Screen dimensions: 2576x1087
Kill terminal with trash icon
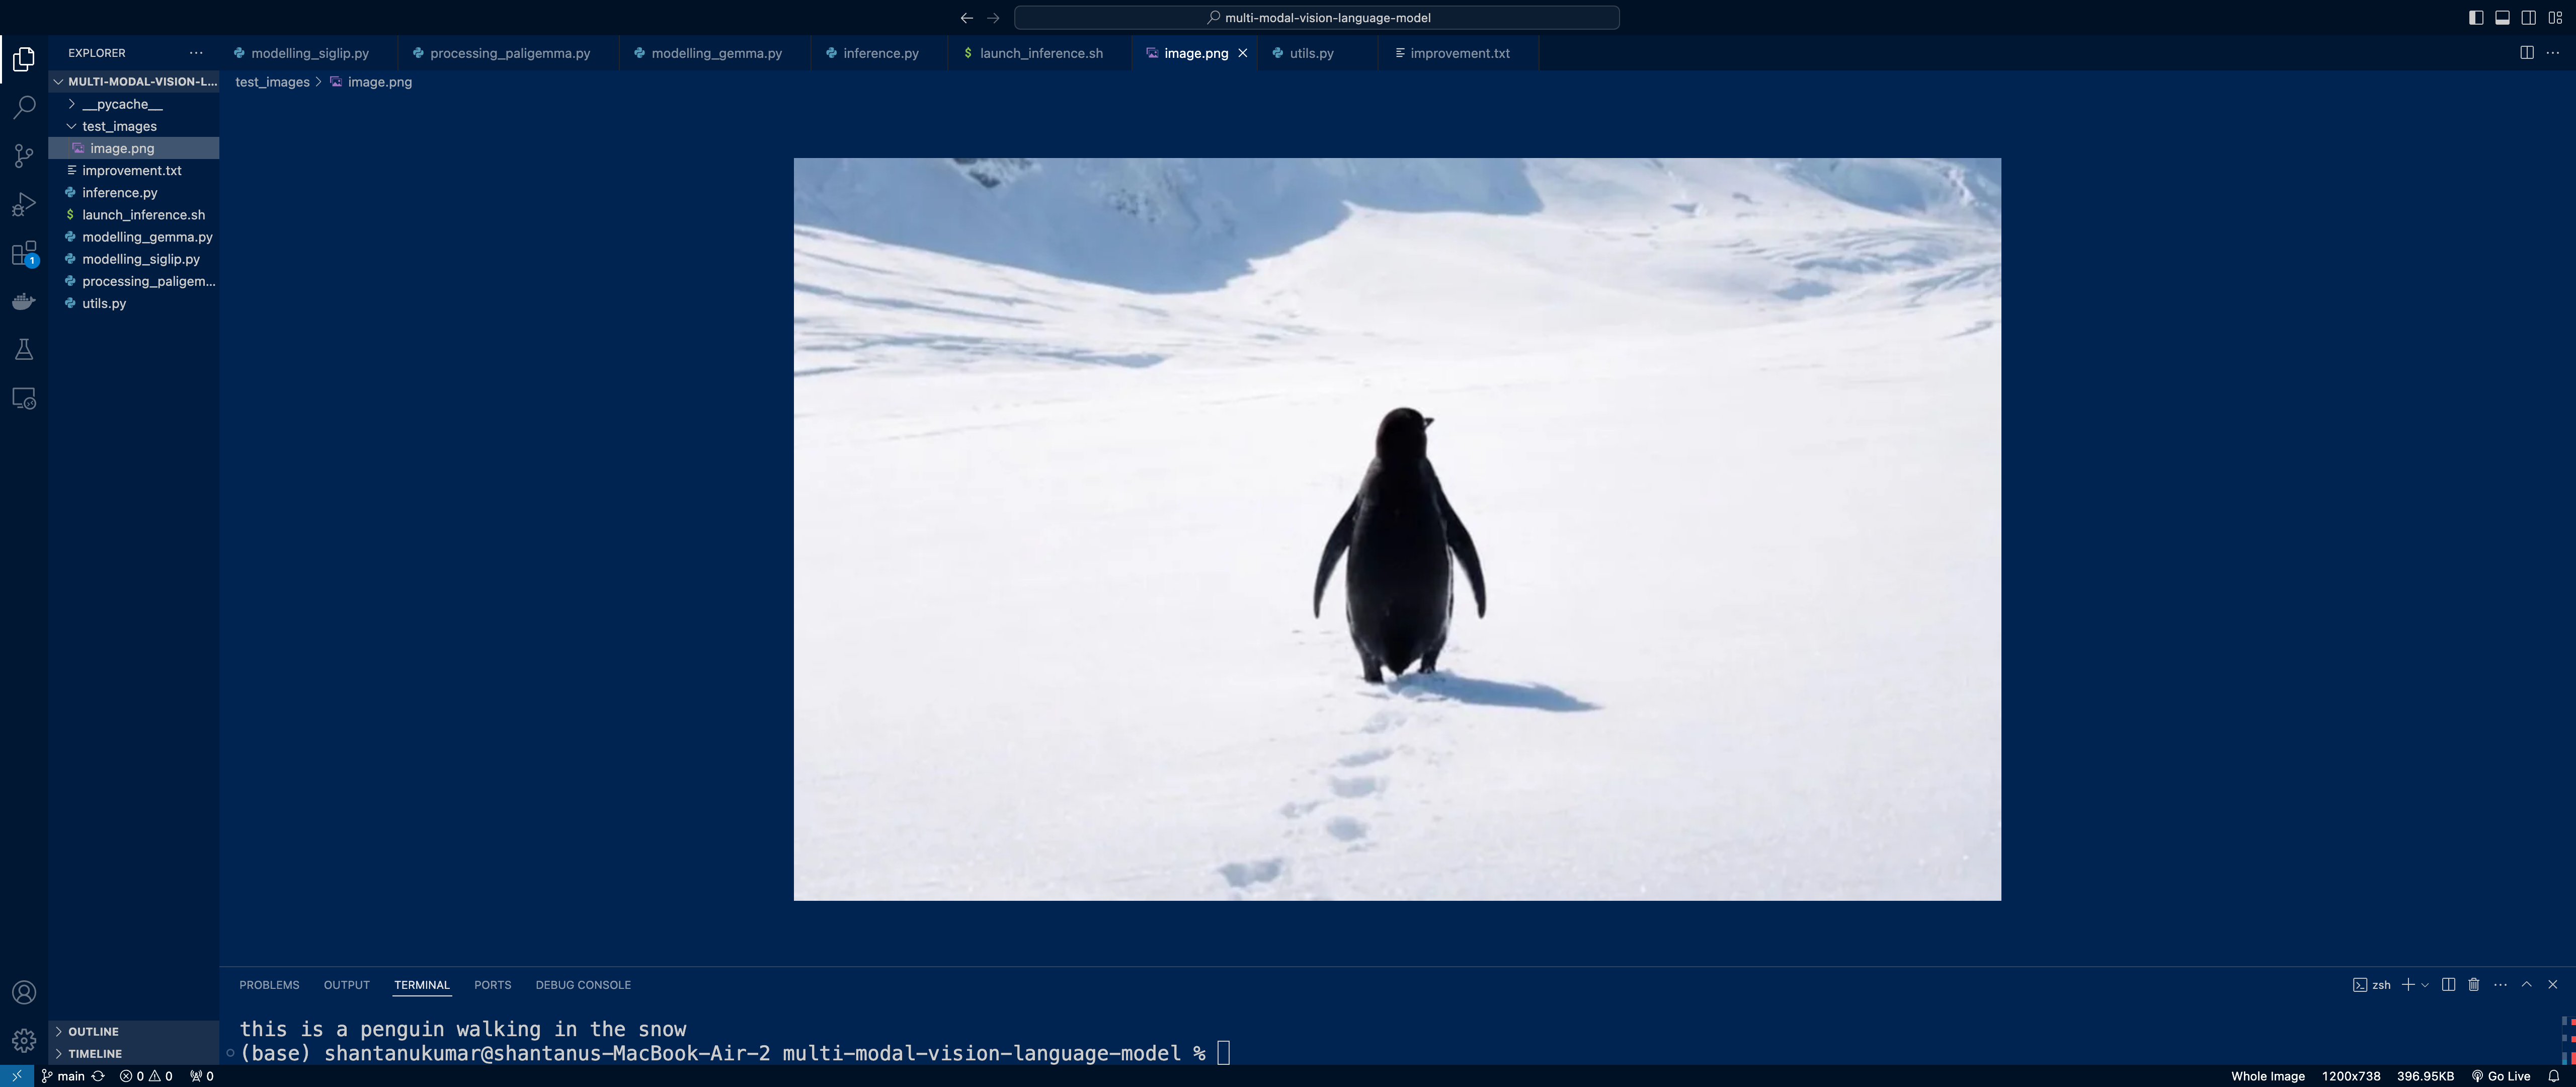click(2474, 985)
